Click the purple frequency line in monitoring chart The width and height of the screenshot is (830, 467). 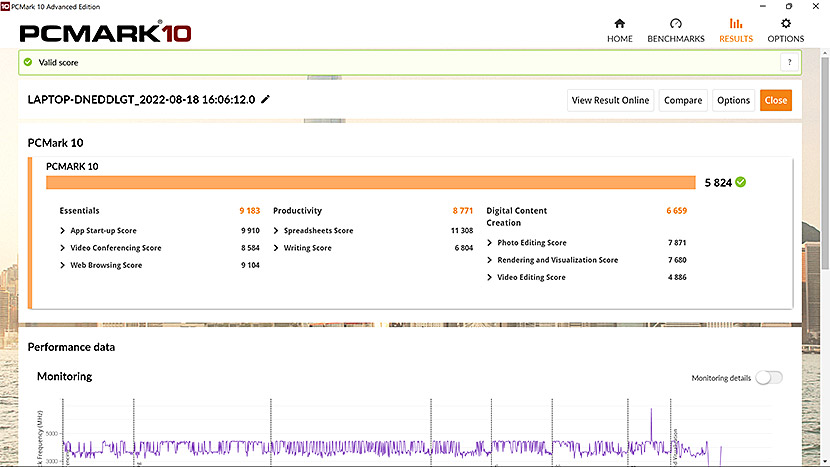300,446
